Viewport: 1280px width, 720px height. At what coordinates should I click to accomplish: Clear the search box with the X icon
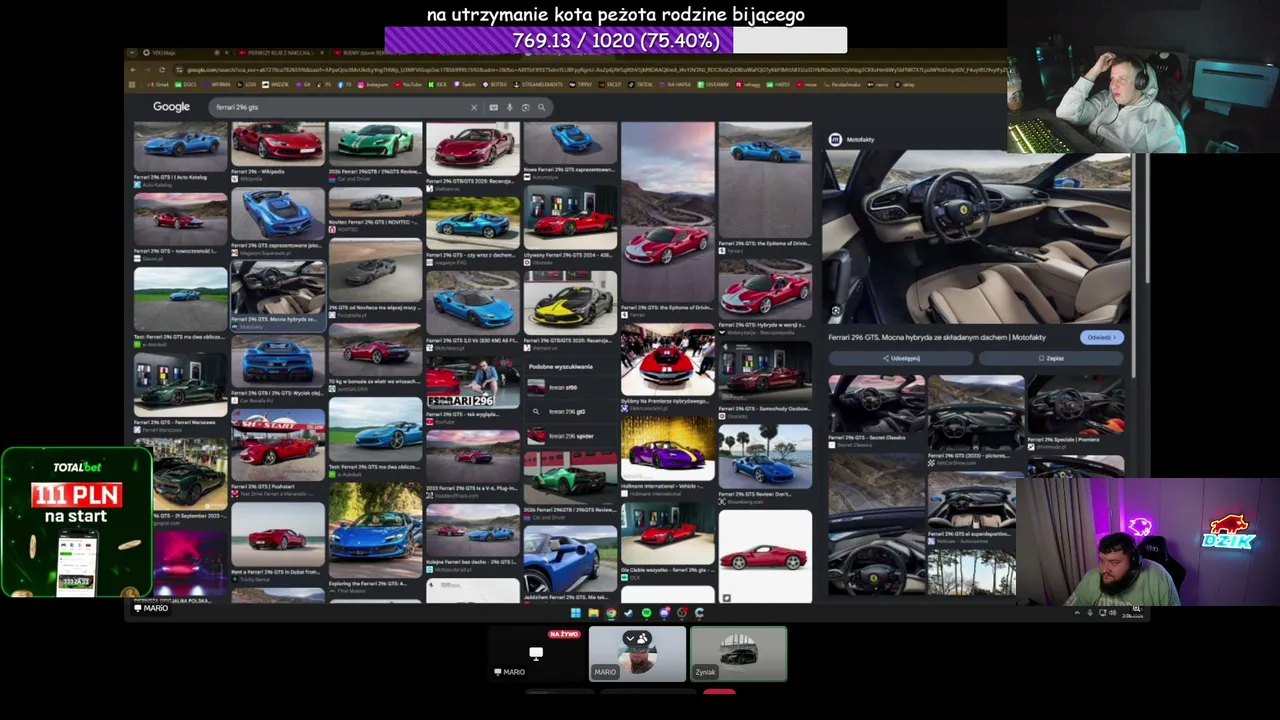474,107
